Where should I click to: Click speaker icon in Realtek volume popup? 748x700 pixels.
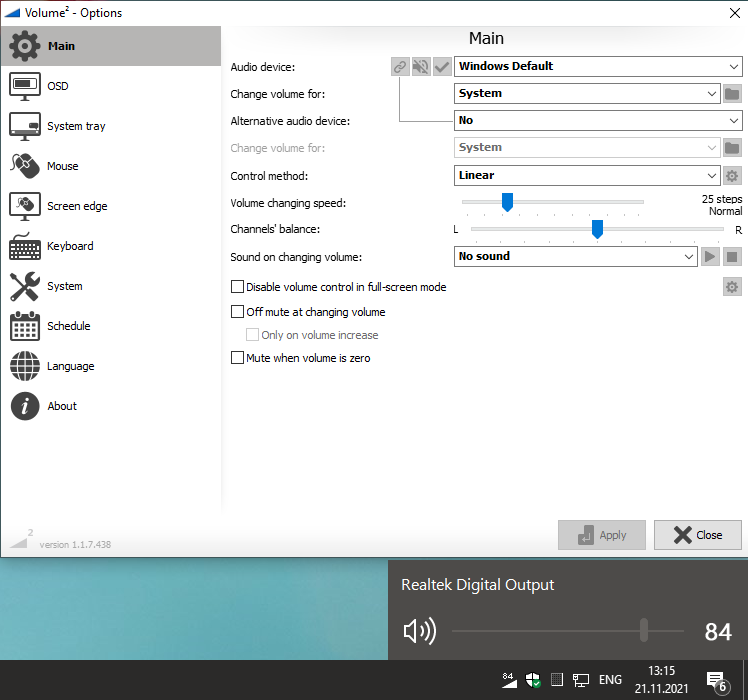click(x=420, y=631)
